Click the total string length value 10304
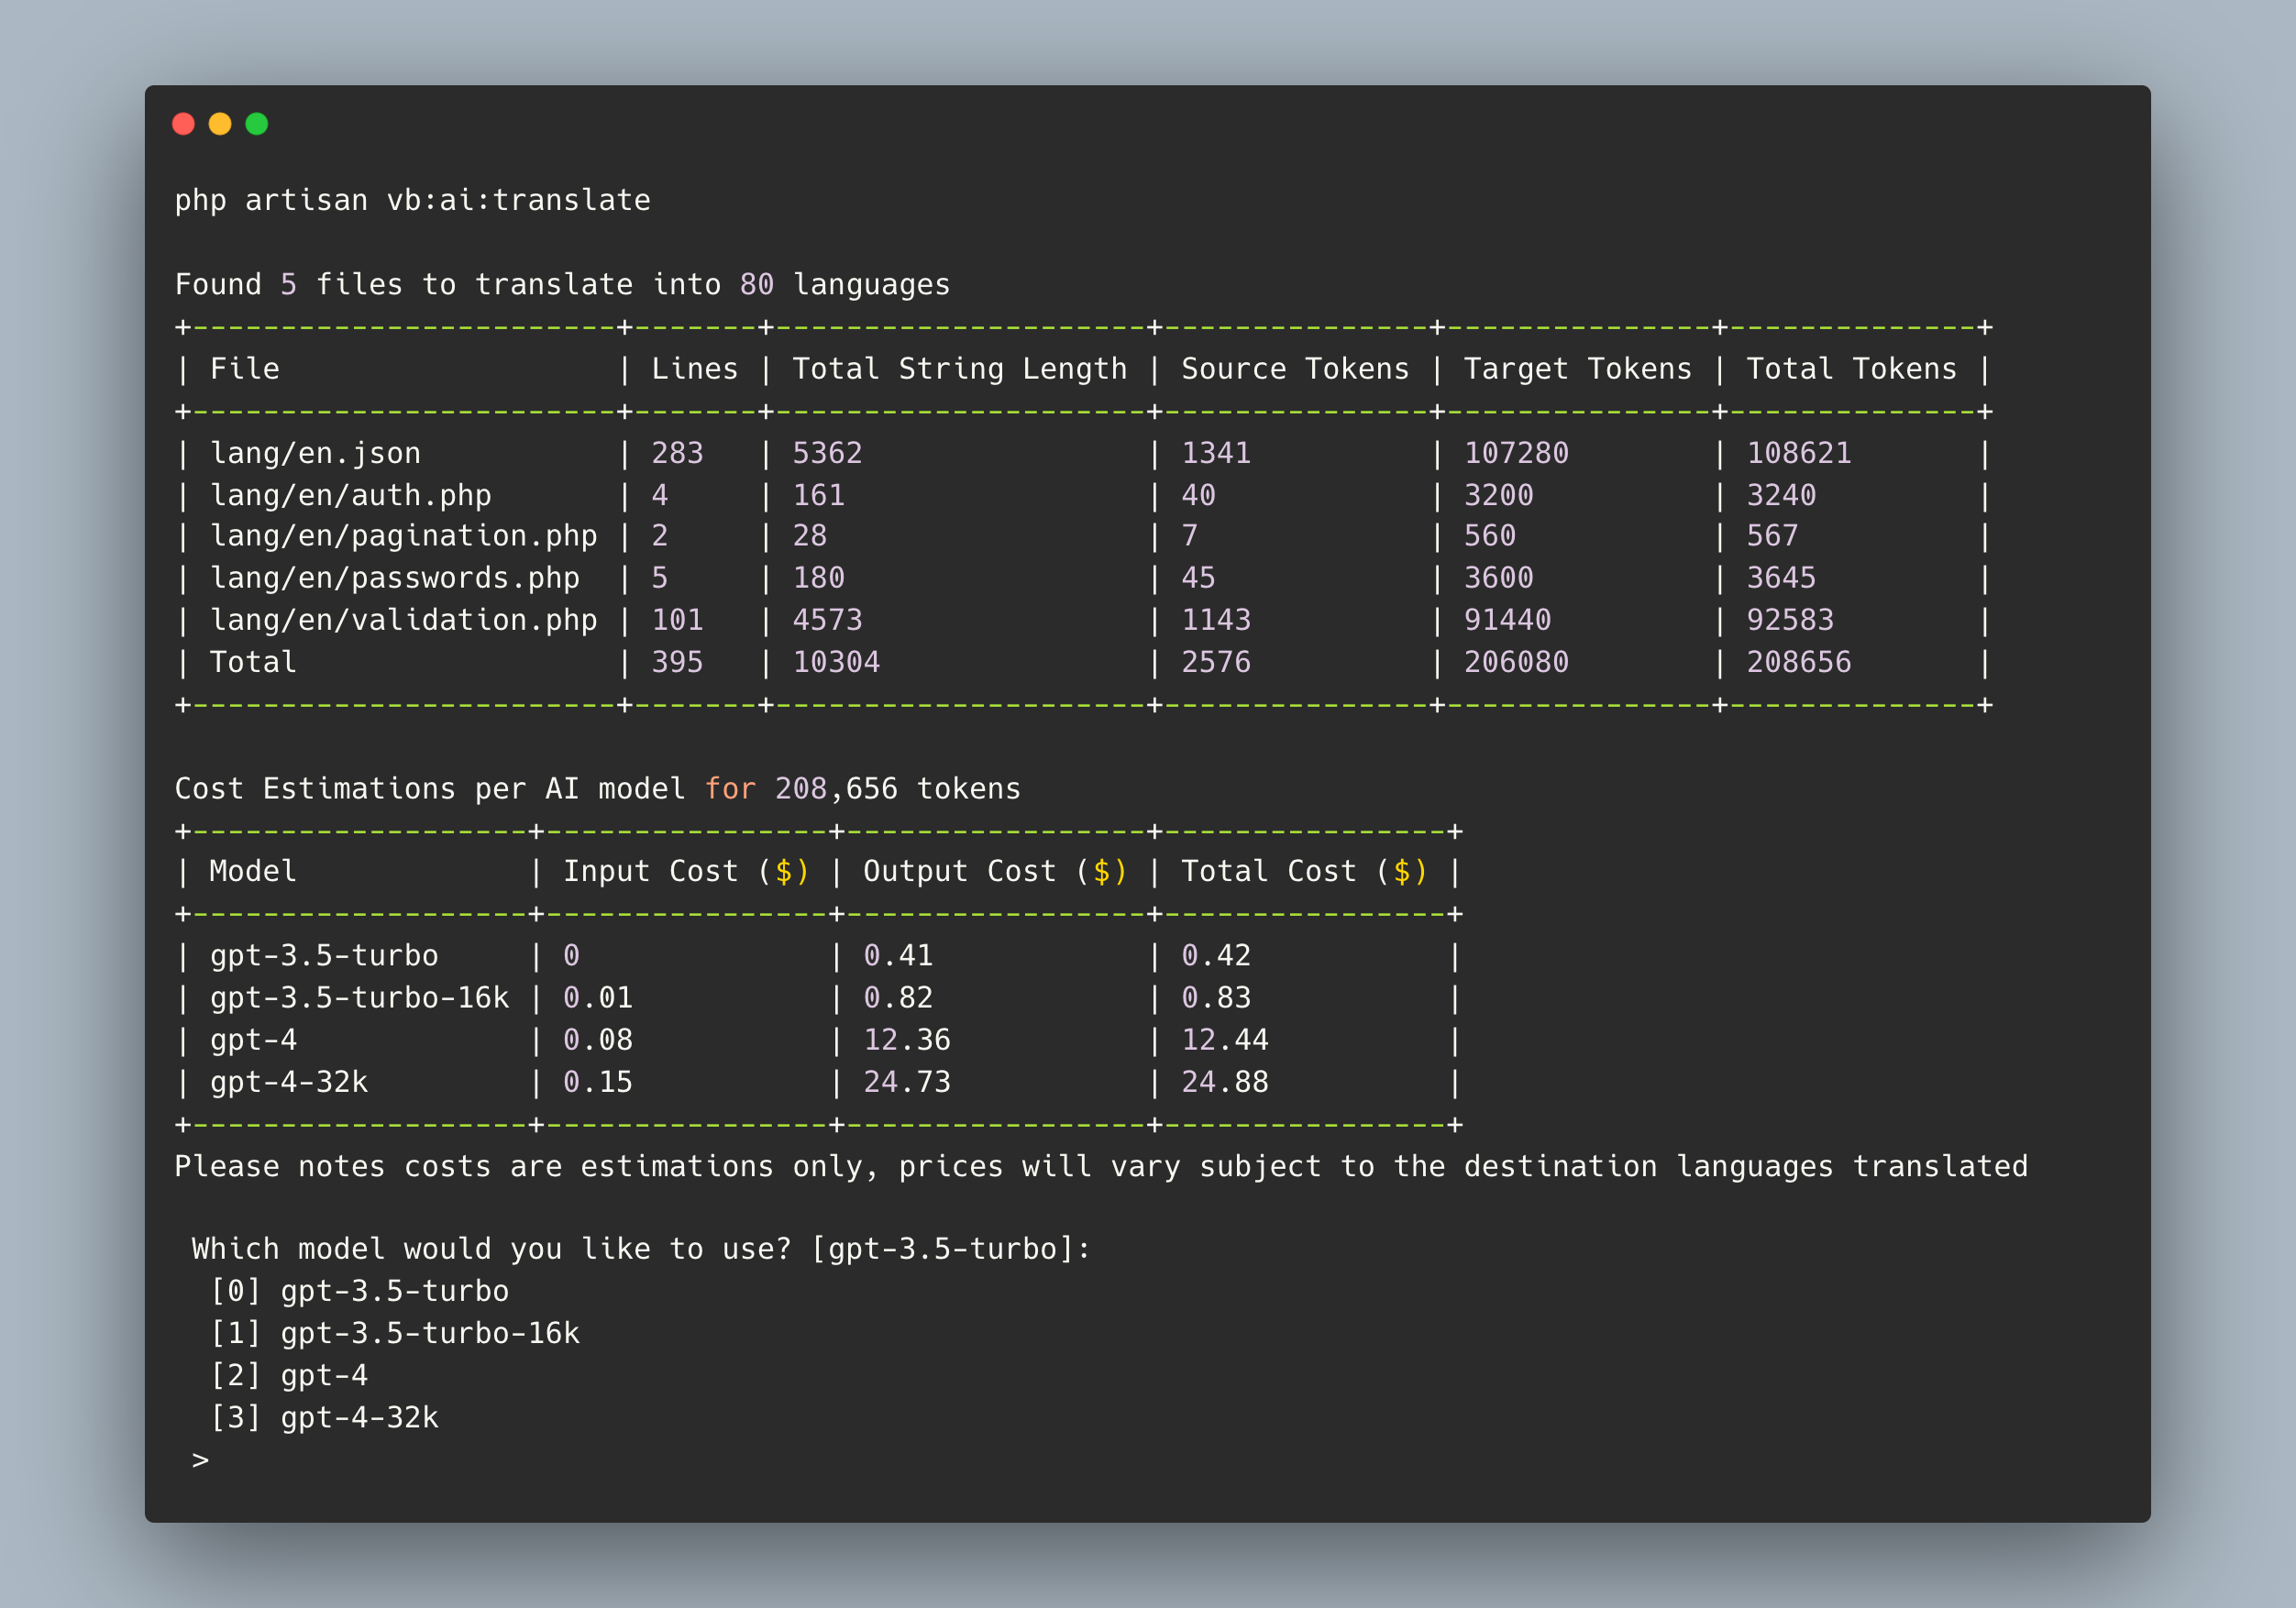The width and height of the screenshot is (2296, 1608). tap(836, 663)
